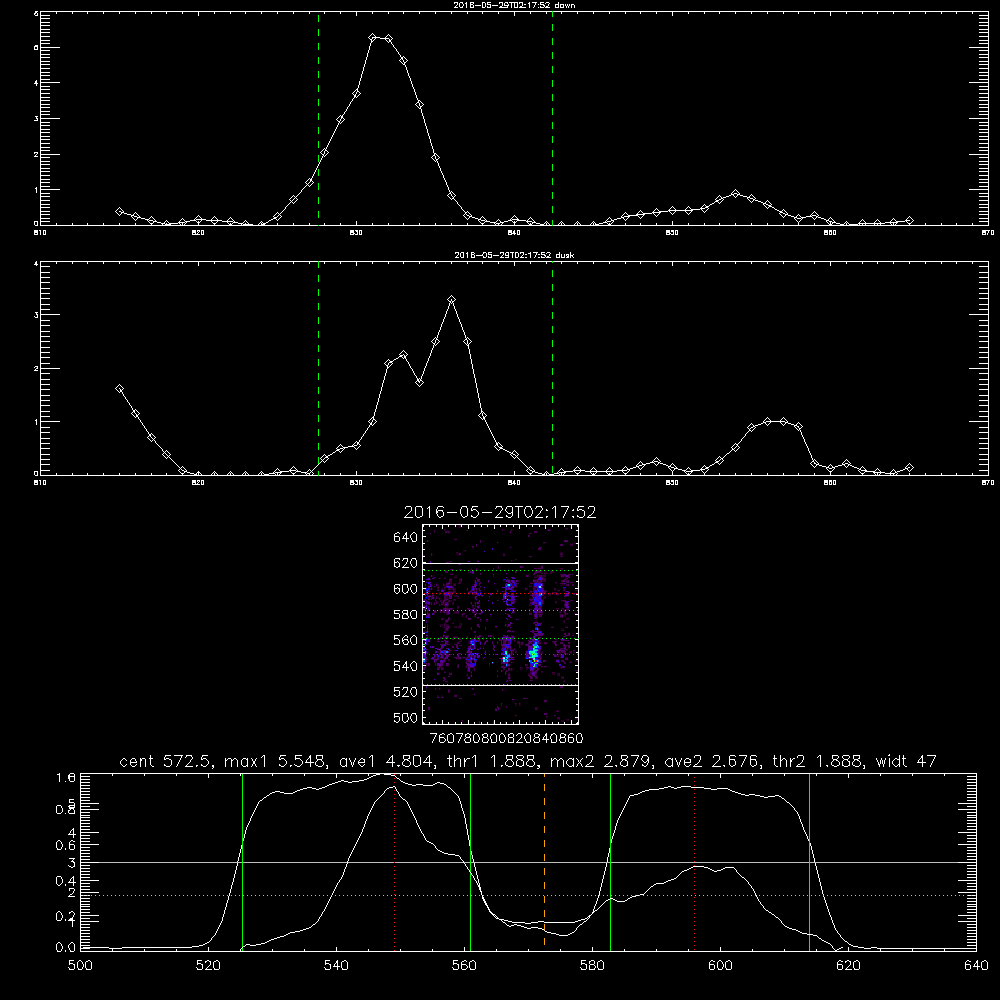Click the dawn plot title text
Image resolution: width=1000 pixels, height=1000 pixels.
(514, 5)
